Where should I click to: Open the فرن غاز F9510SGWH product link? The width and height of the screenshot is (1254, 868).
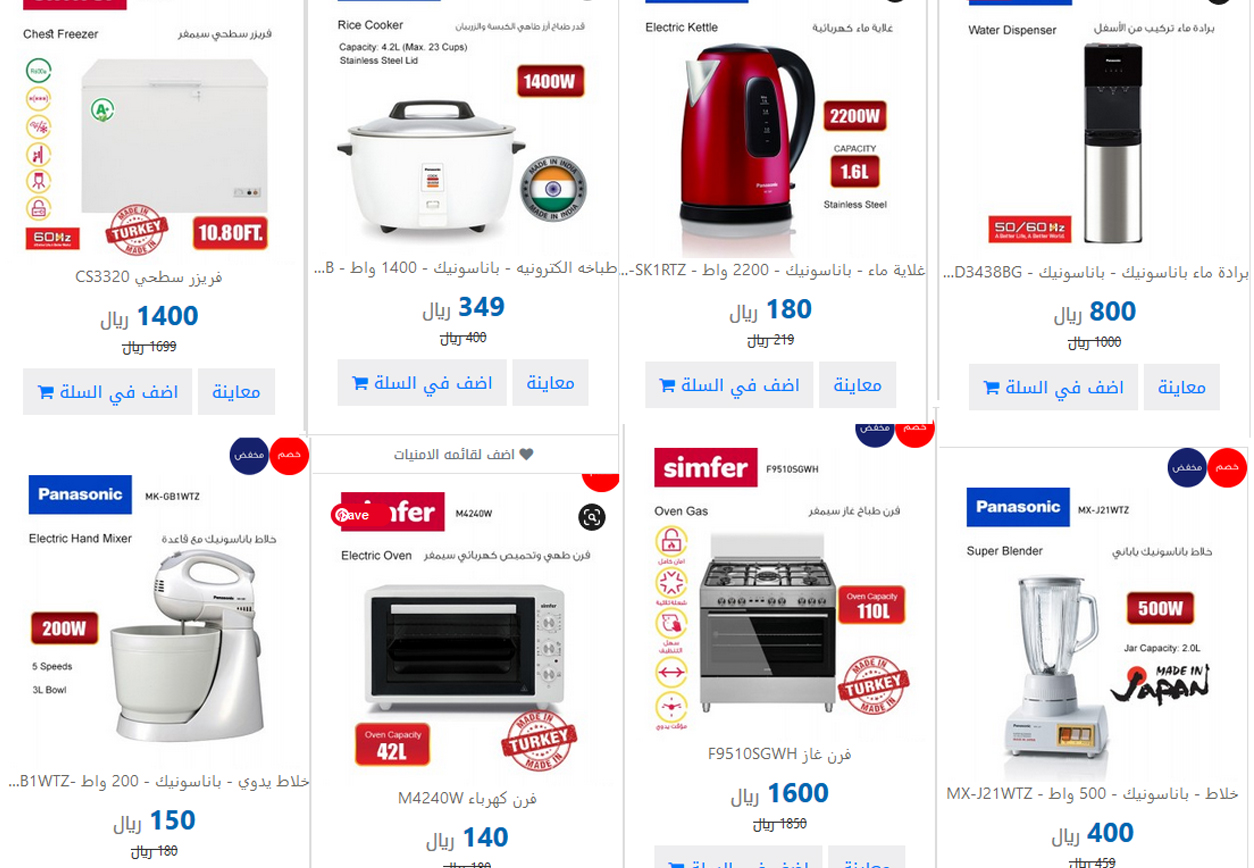pyautogui.click(x=779, y=754)
